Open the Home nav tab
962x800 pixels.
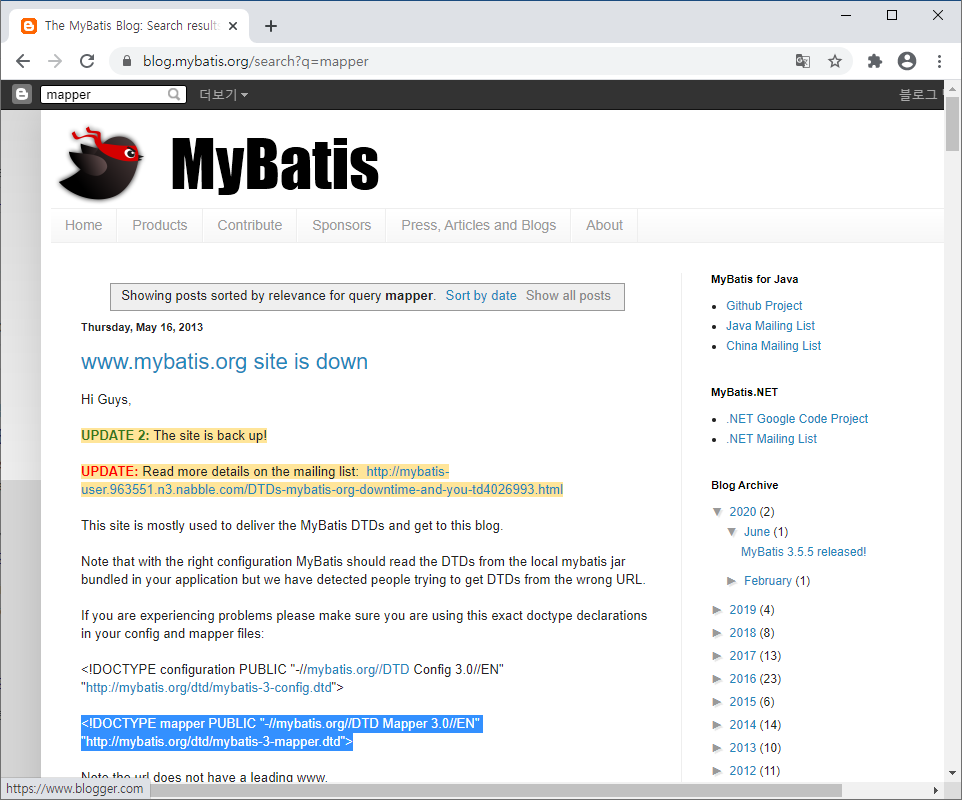[83, 225]
